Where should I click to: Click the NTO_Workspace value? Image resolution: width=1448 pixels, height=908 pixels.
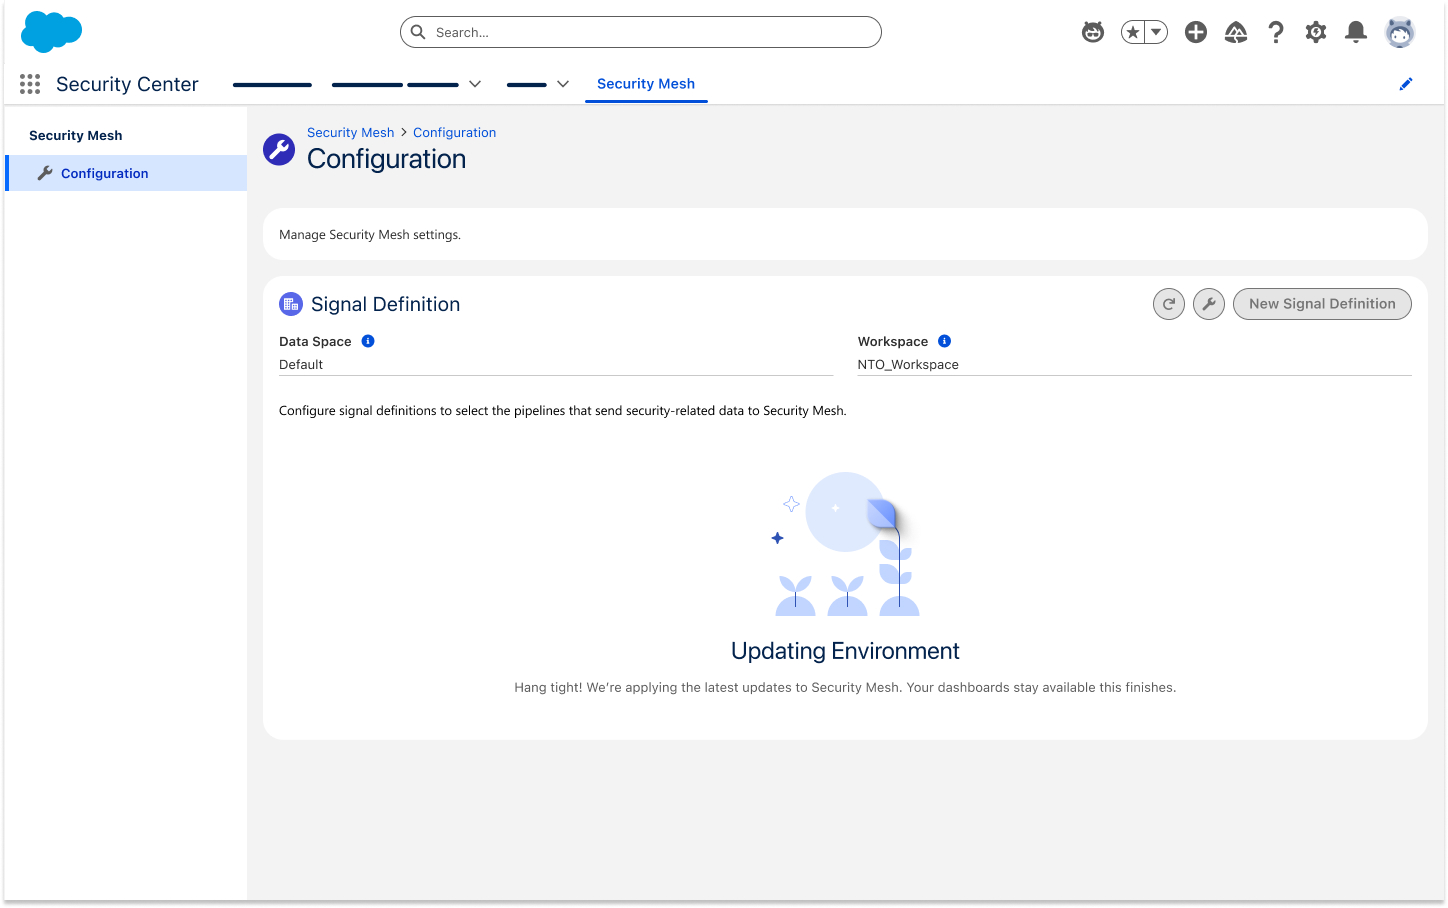[x=908, y=365]
